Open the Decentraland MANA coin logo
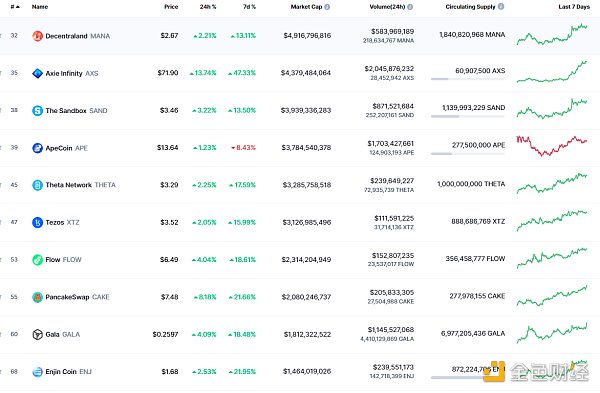 [x=37, y=36]
